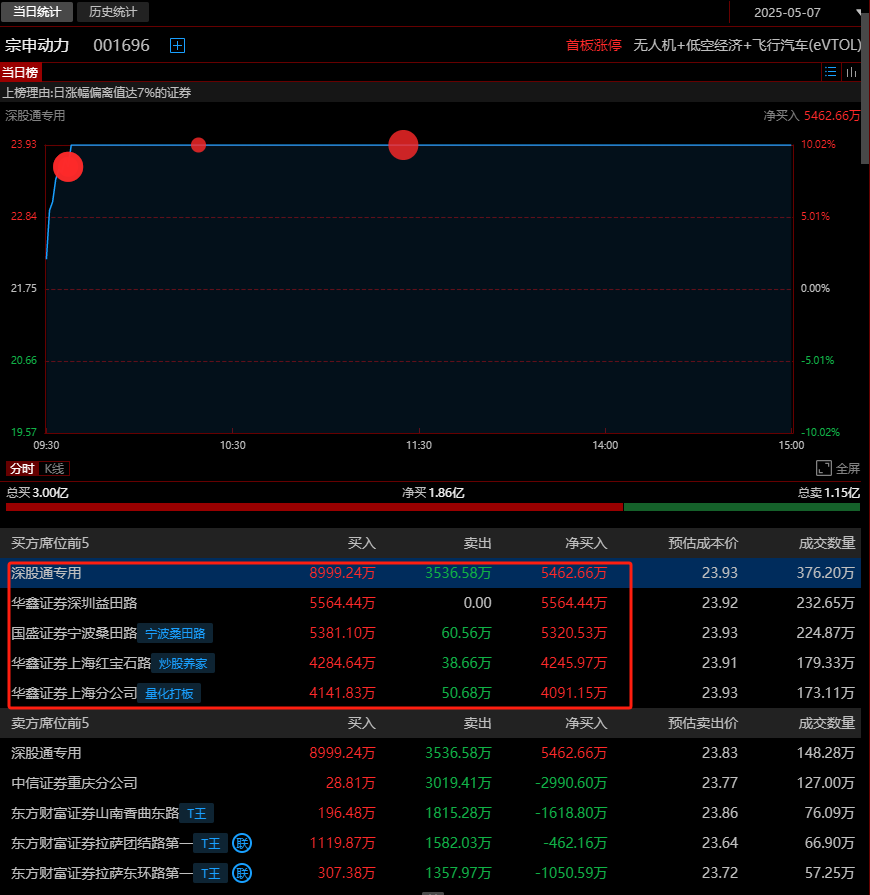Click the 首板涨停 label
870x895 pixels.
(593, 45)
